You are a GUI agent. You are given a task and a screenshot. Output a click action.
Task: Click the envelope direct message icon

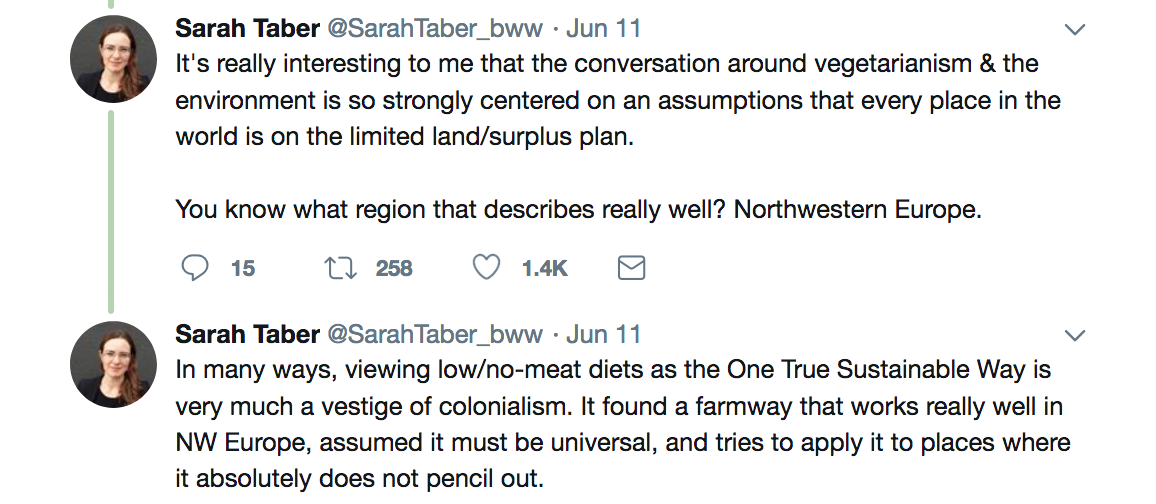(x=631, y=268)
